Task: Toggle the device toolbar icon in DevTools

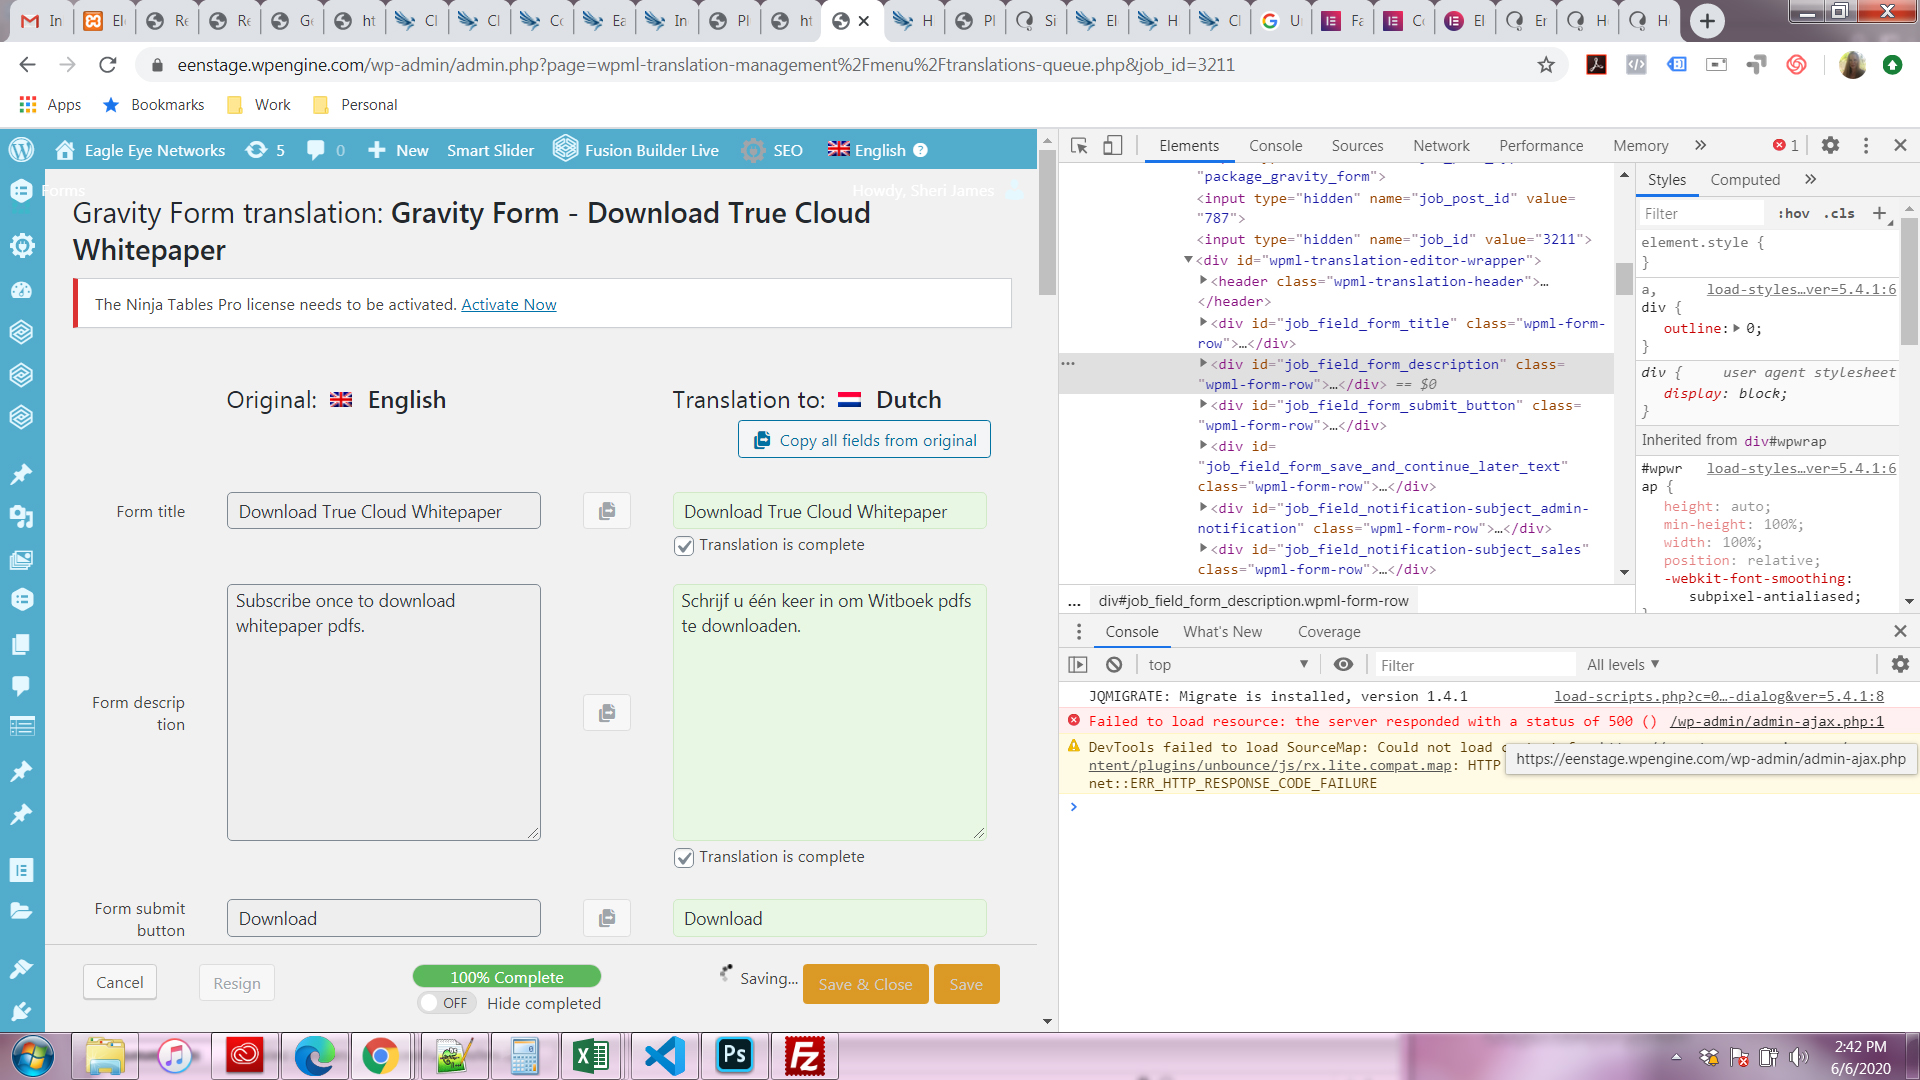Action: coord(1112,146)
